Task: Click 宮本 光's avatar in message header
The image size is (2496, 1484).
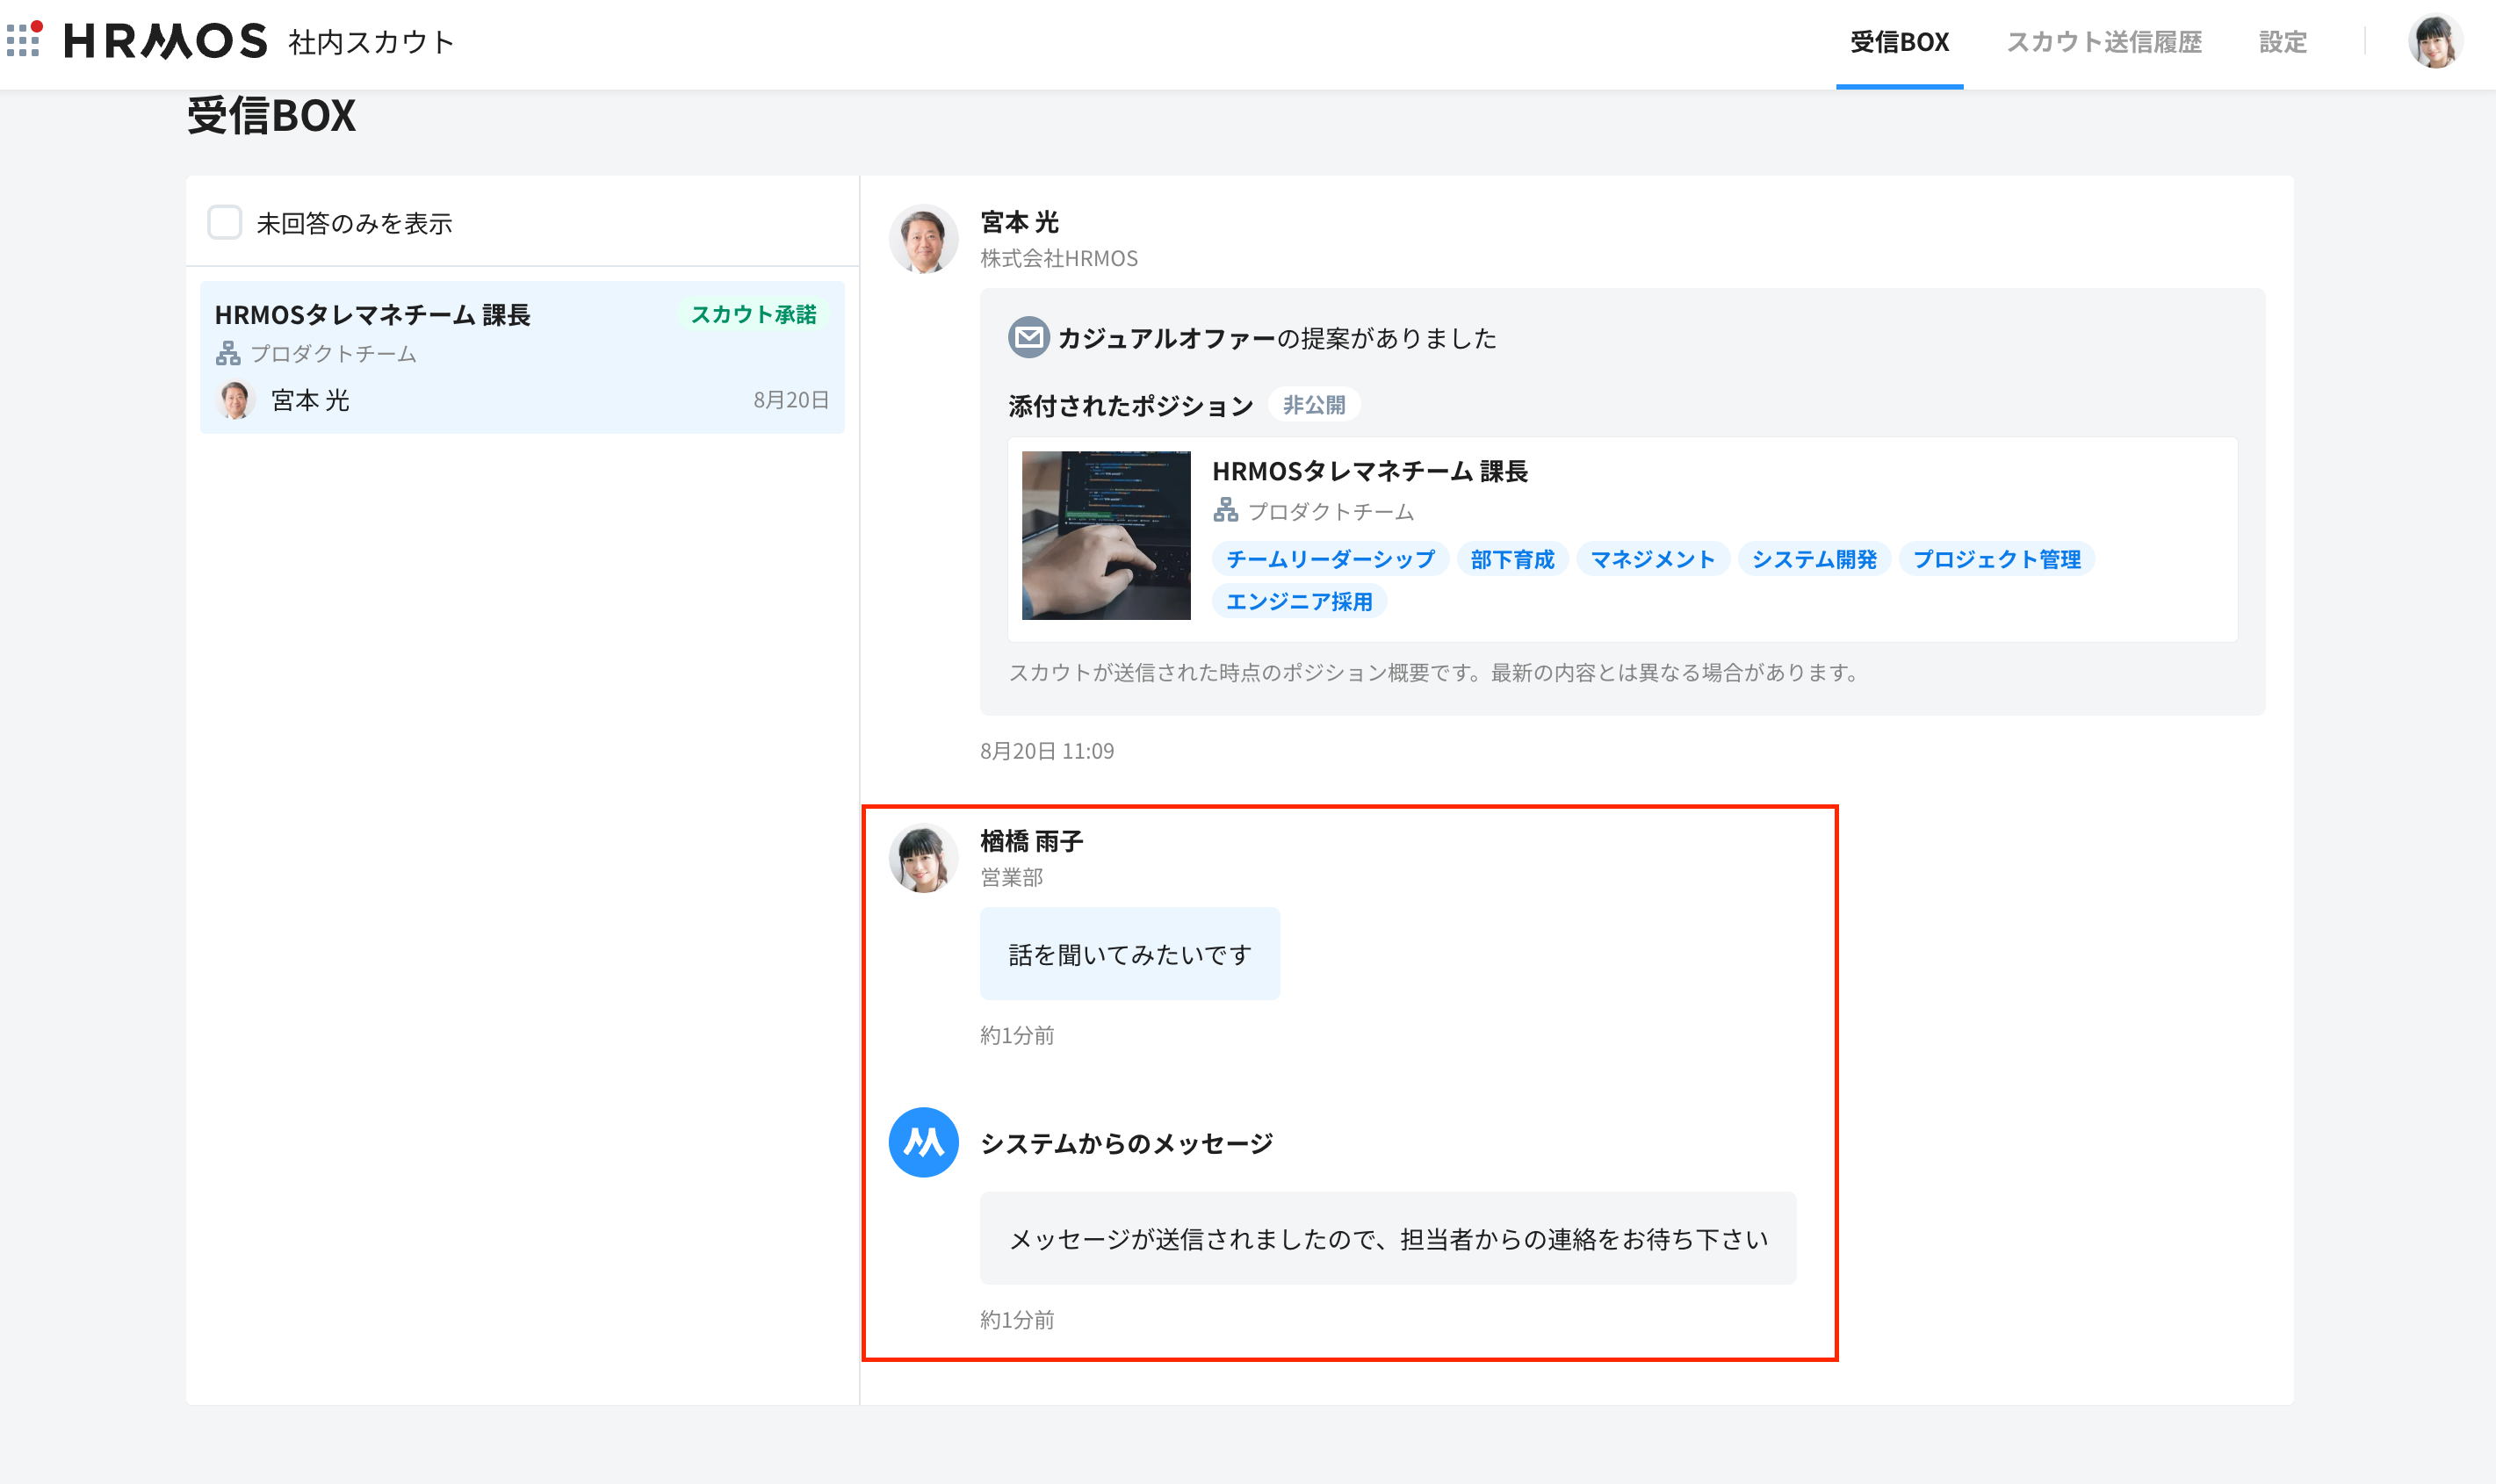Action: [x=923, y=239]
